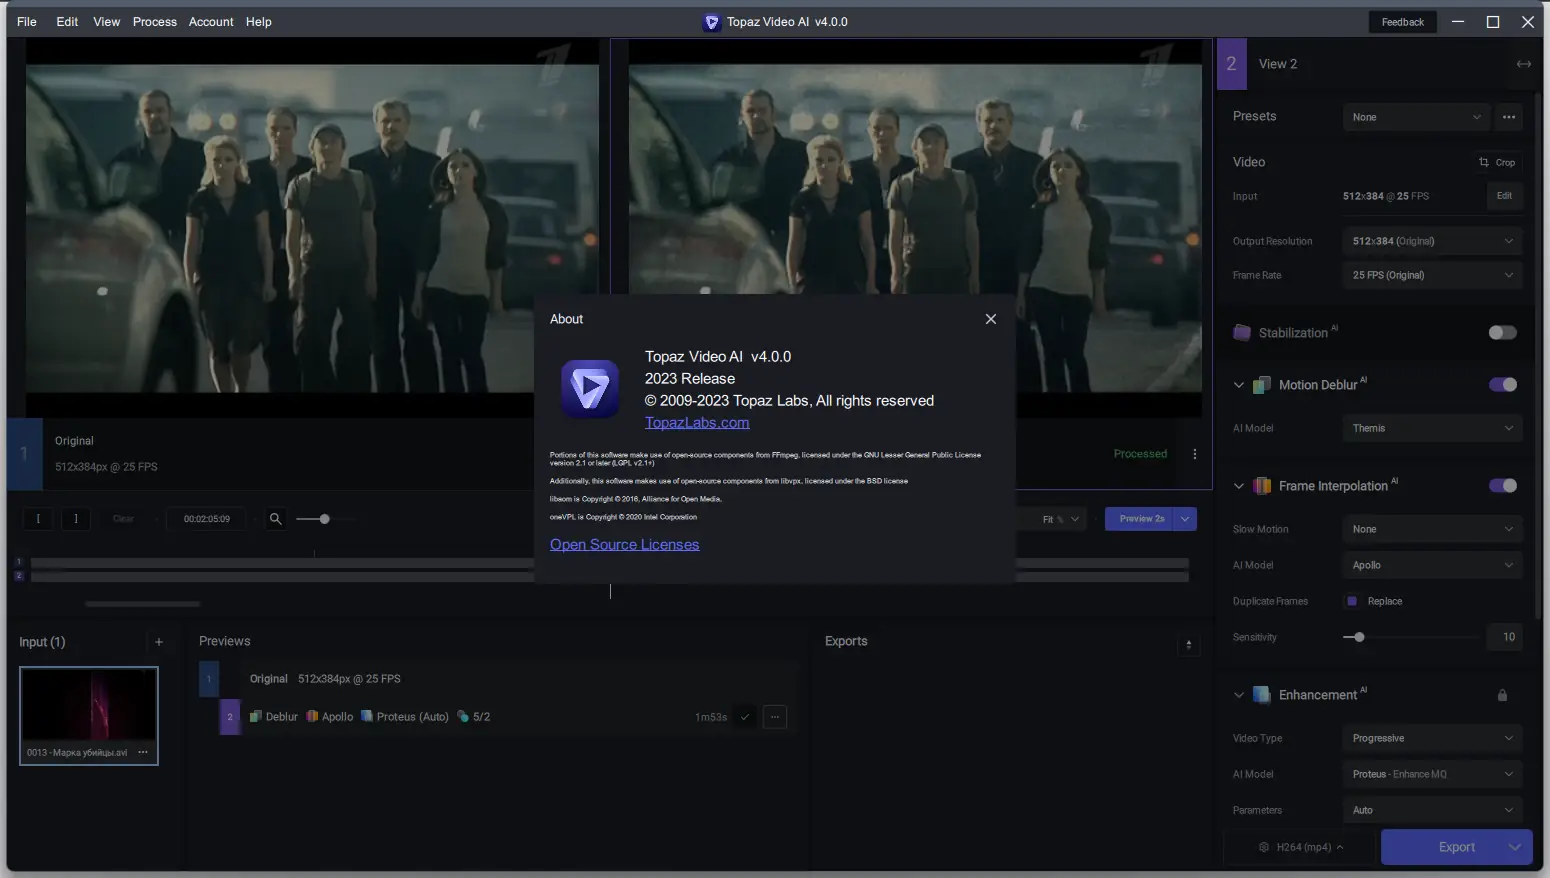Open the Help menu
This screenshot has width=1550, height=878.
tap(259, 22)
